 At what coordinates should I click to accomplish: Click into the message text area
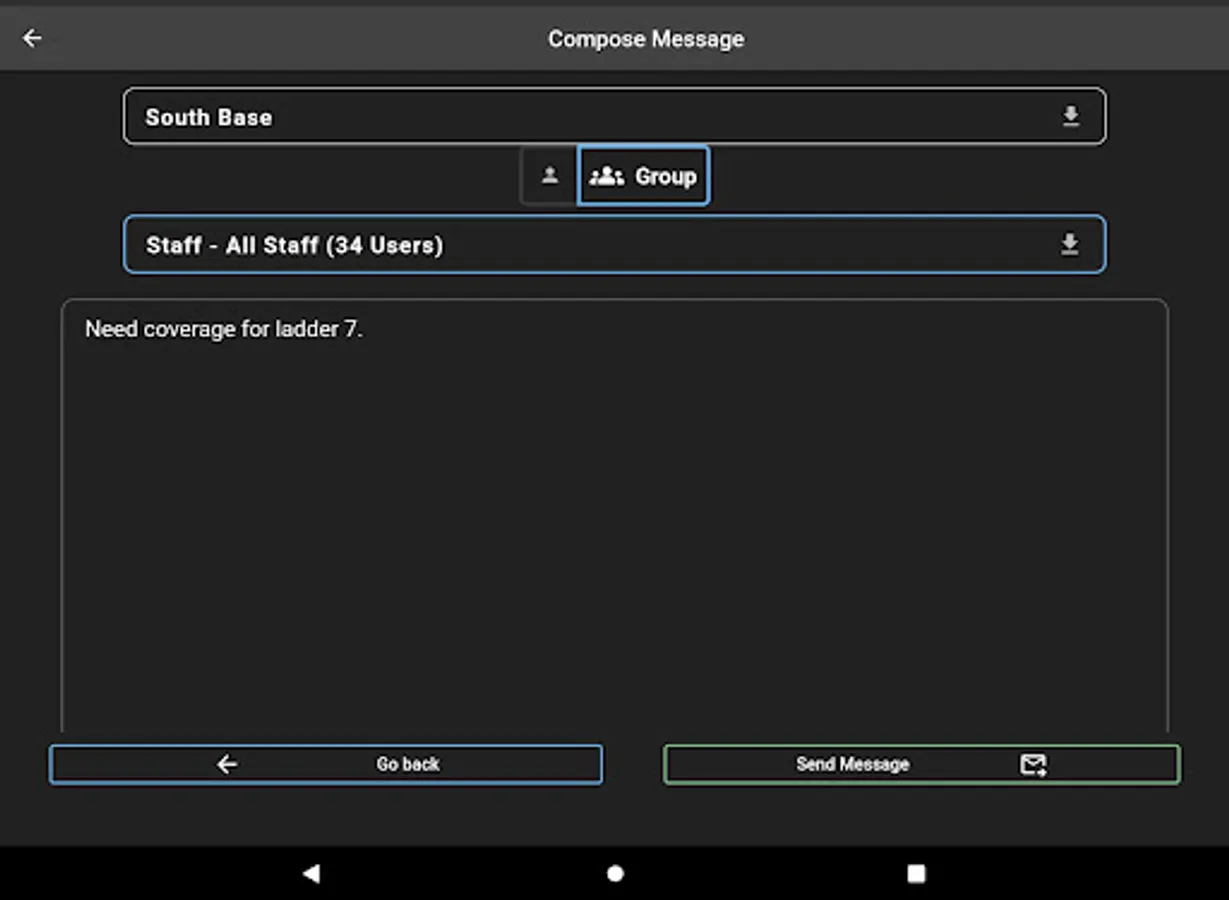(614, 515)
